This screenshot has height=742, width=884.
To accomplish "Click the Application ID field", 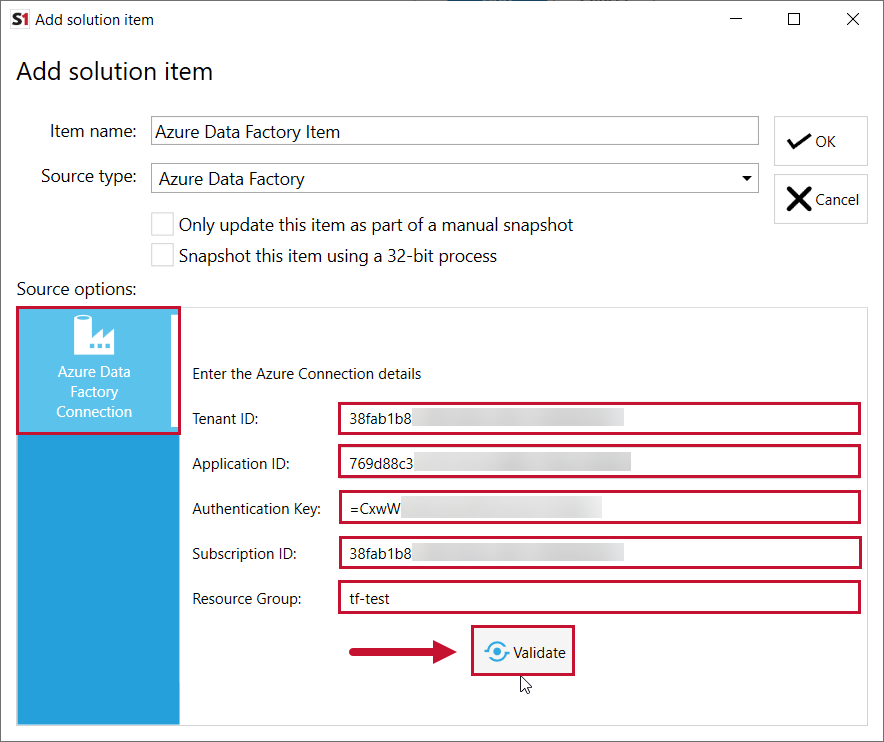I will pos(599,462).
